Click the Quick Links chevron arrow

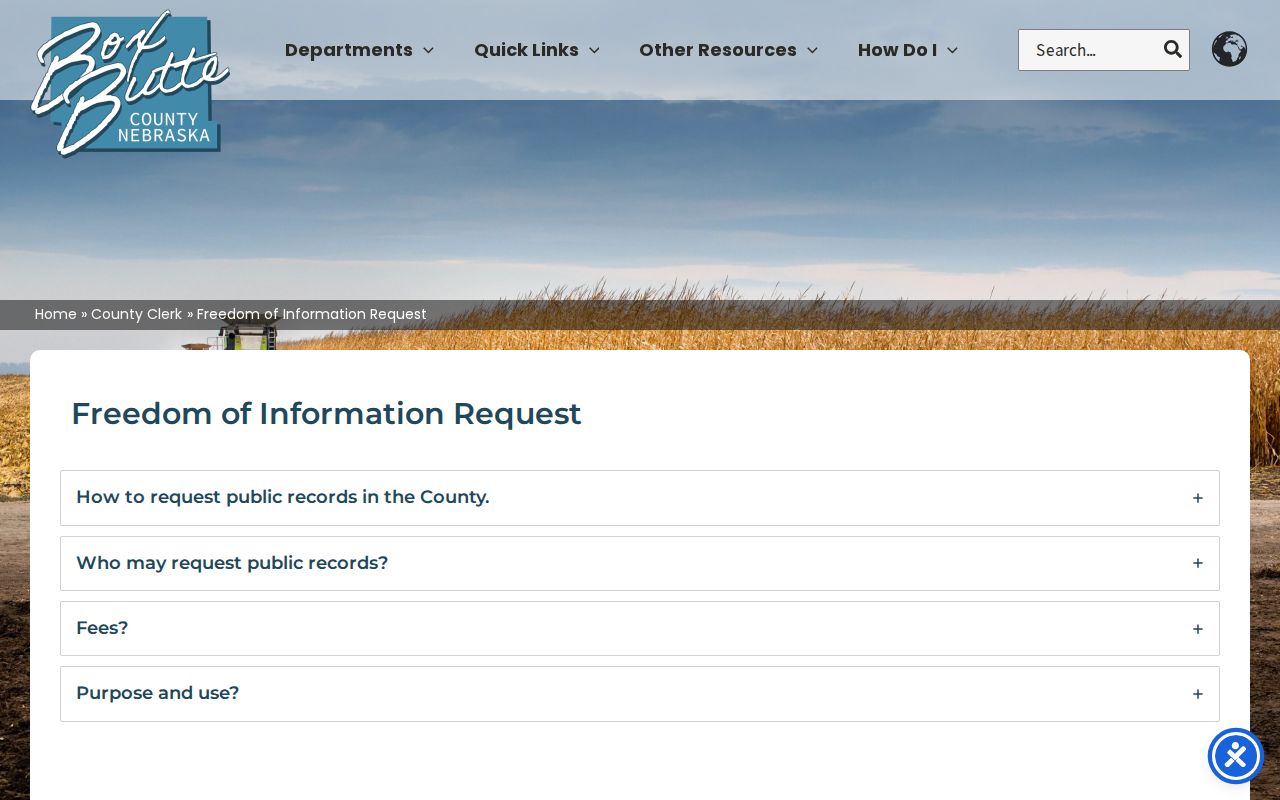click(594, 50)
